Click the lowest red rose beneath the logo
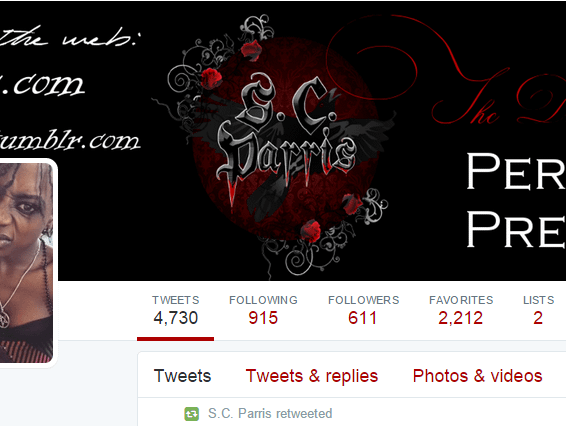This screenshot has width=566, height=426. tap(310, 231)
